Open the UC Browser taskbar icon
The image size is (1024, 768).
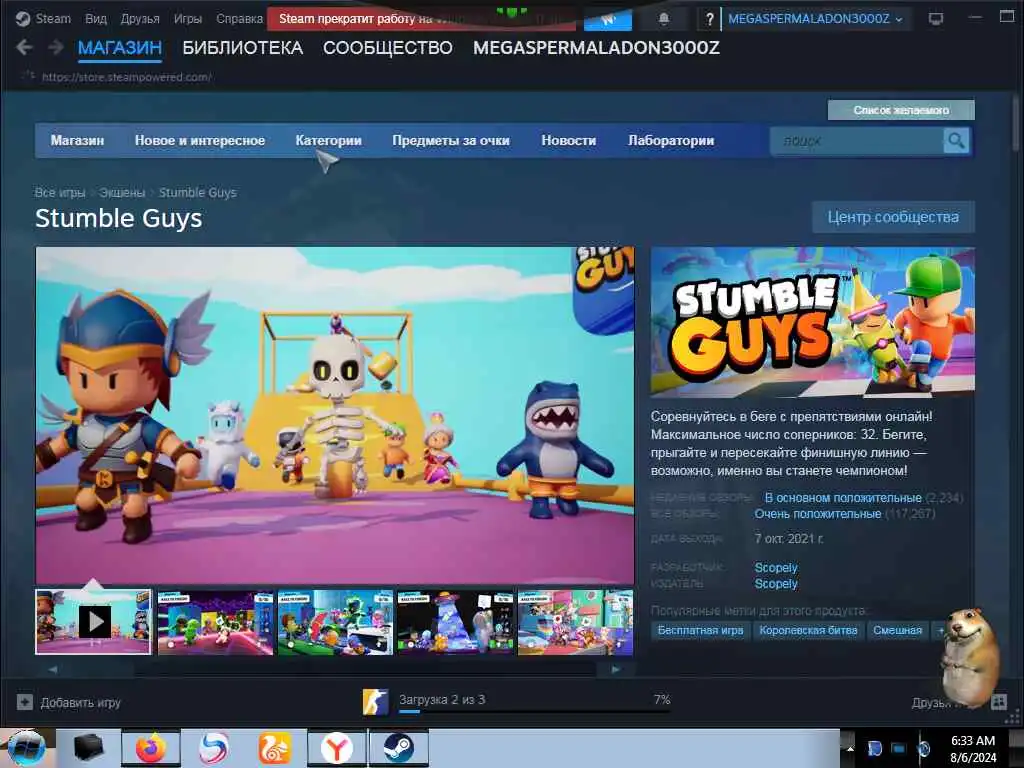274,748
